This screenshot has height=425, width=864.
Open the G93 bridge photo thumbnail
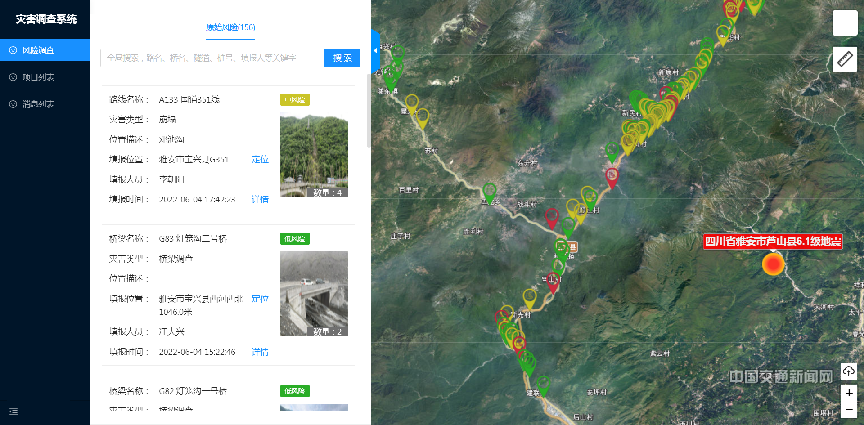313,293
